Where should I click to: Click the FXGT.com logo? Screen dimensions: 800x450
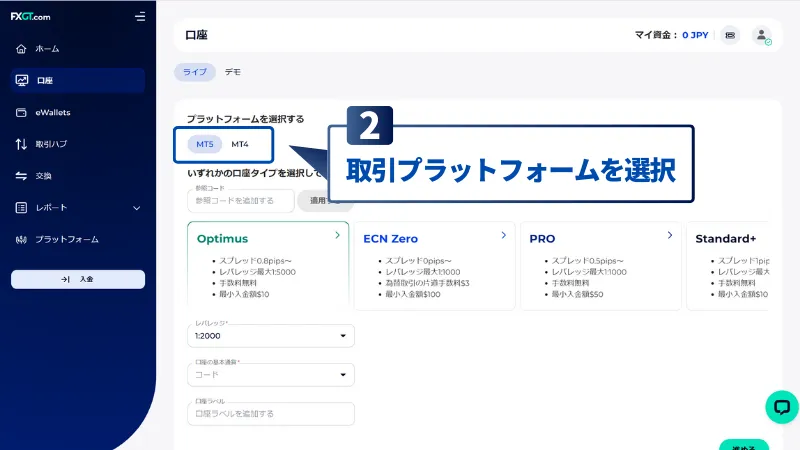[30, 16]
